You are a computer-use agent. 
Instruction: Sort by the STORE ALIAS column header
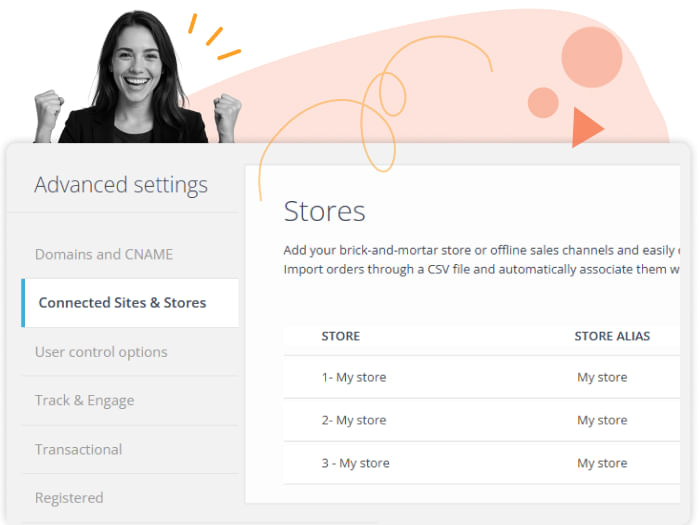(612, 336)
